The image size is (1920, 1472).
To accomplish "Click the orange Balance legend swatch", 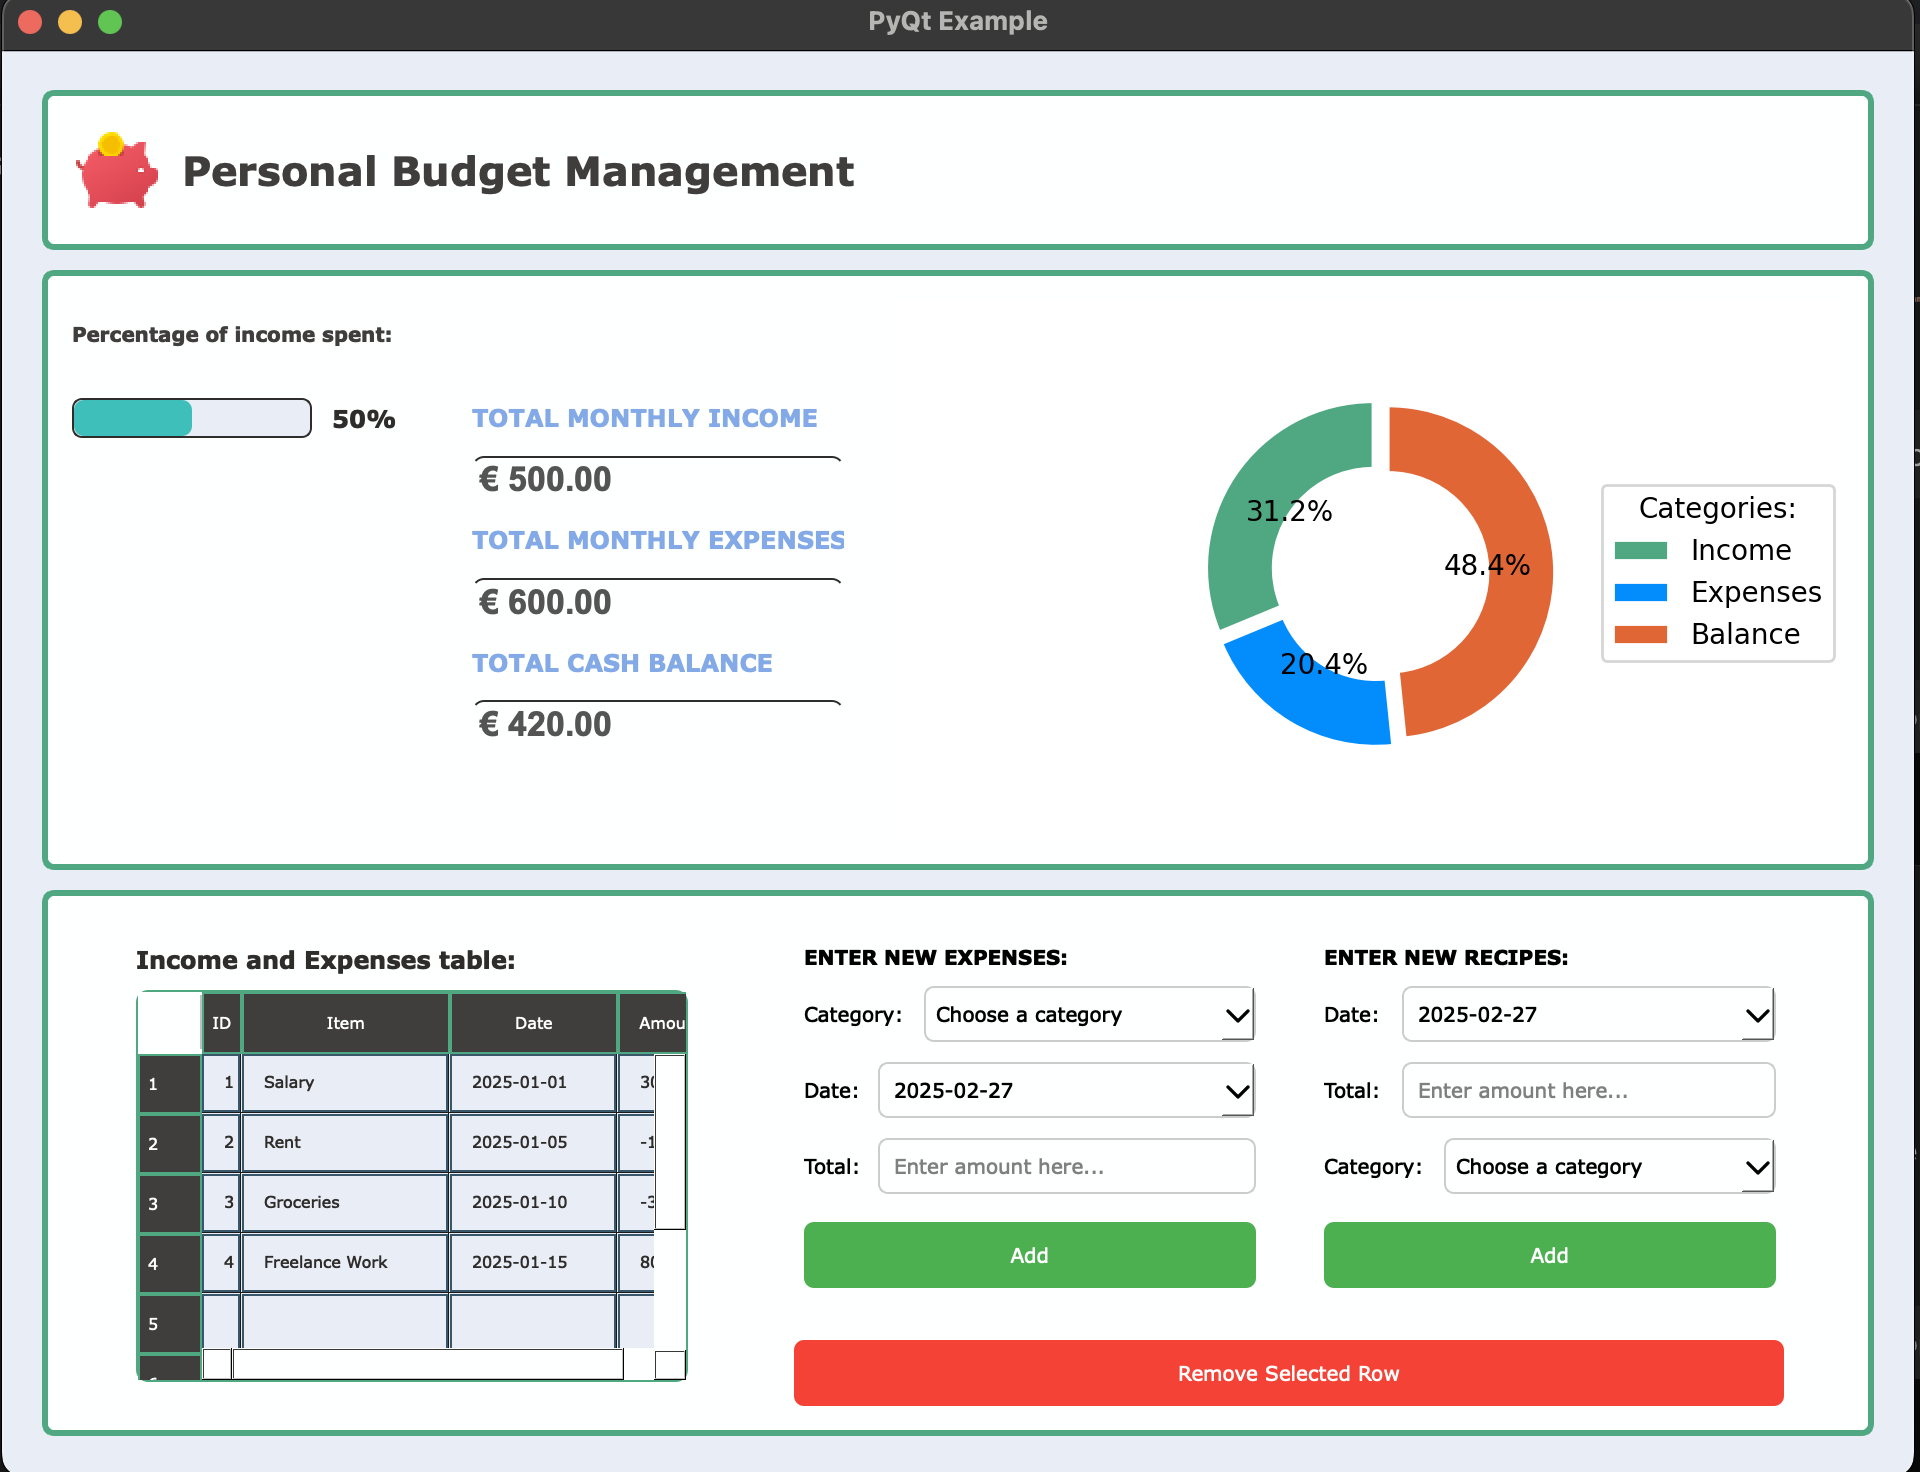I will coord(1640,635).
